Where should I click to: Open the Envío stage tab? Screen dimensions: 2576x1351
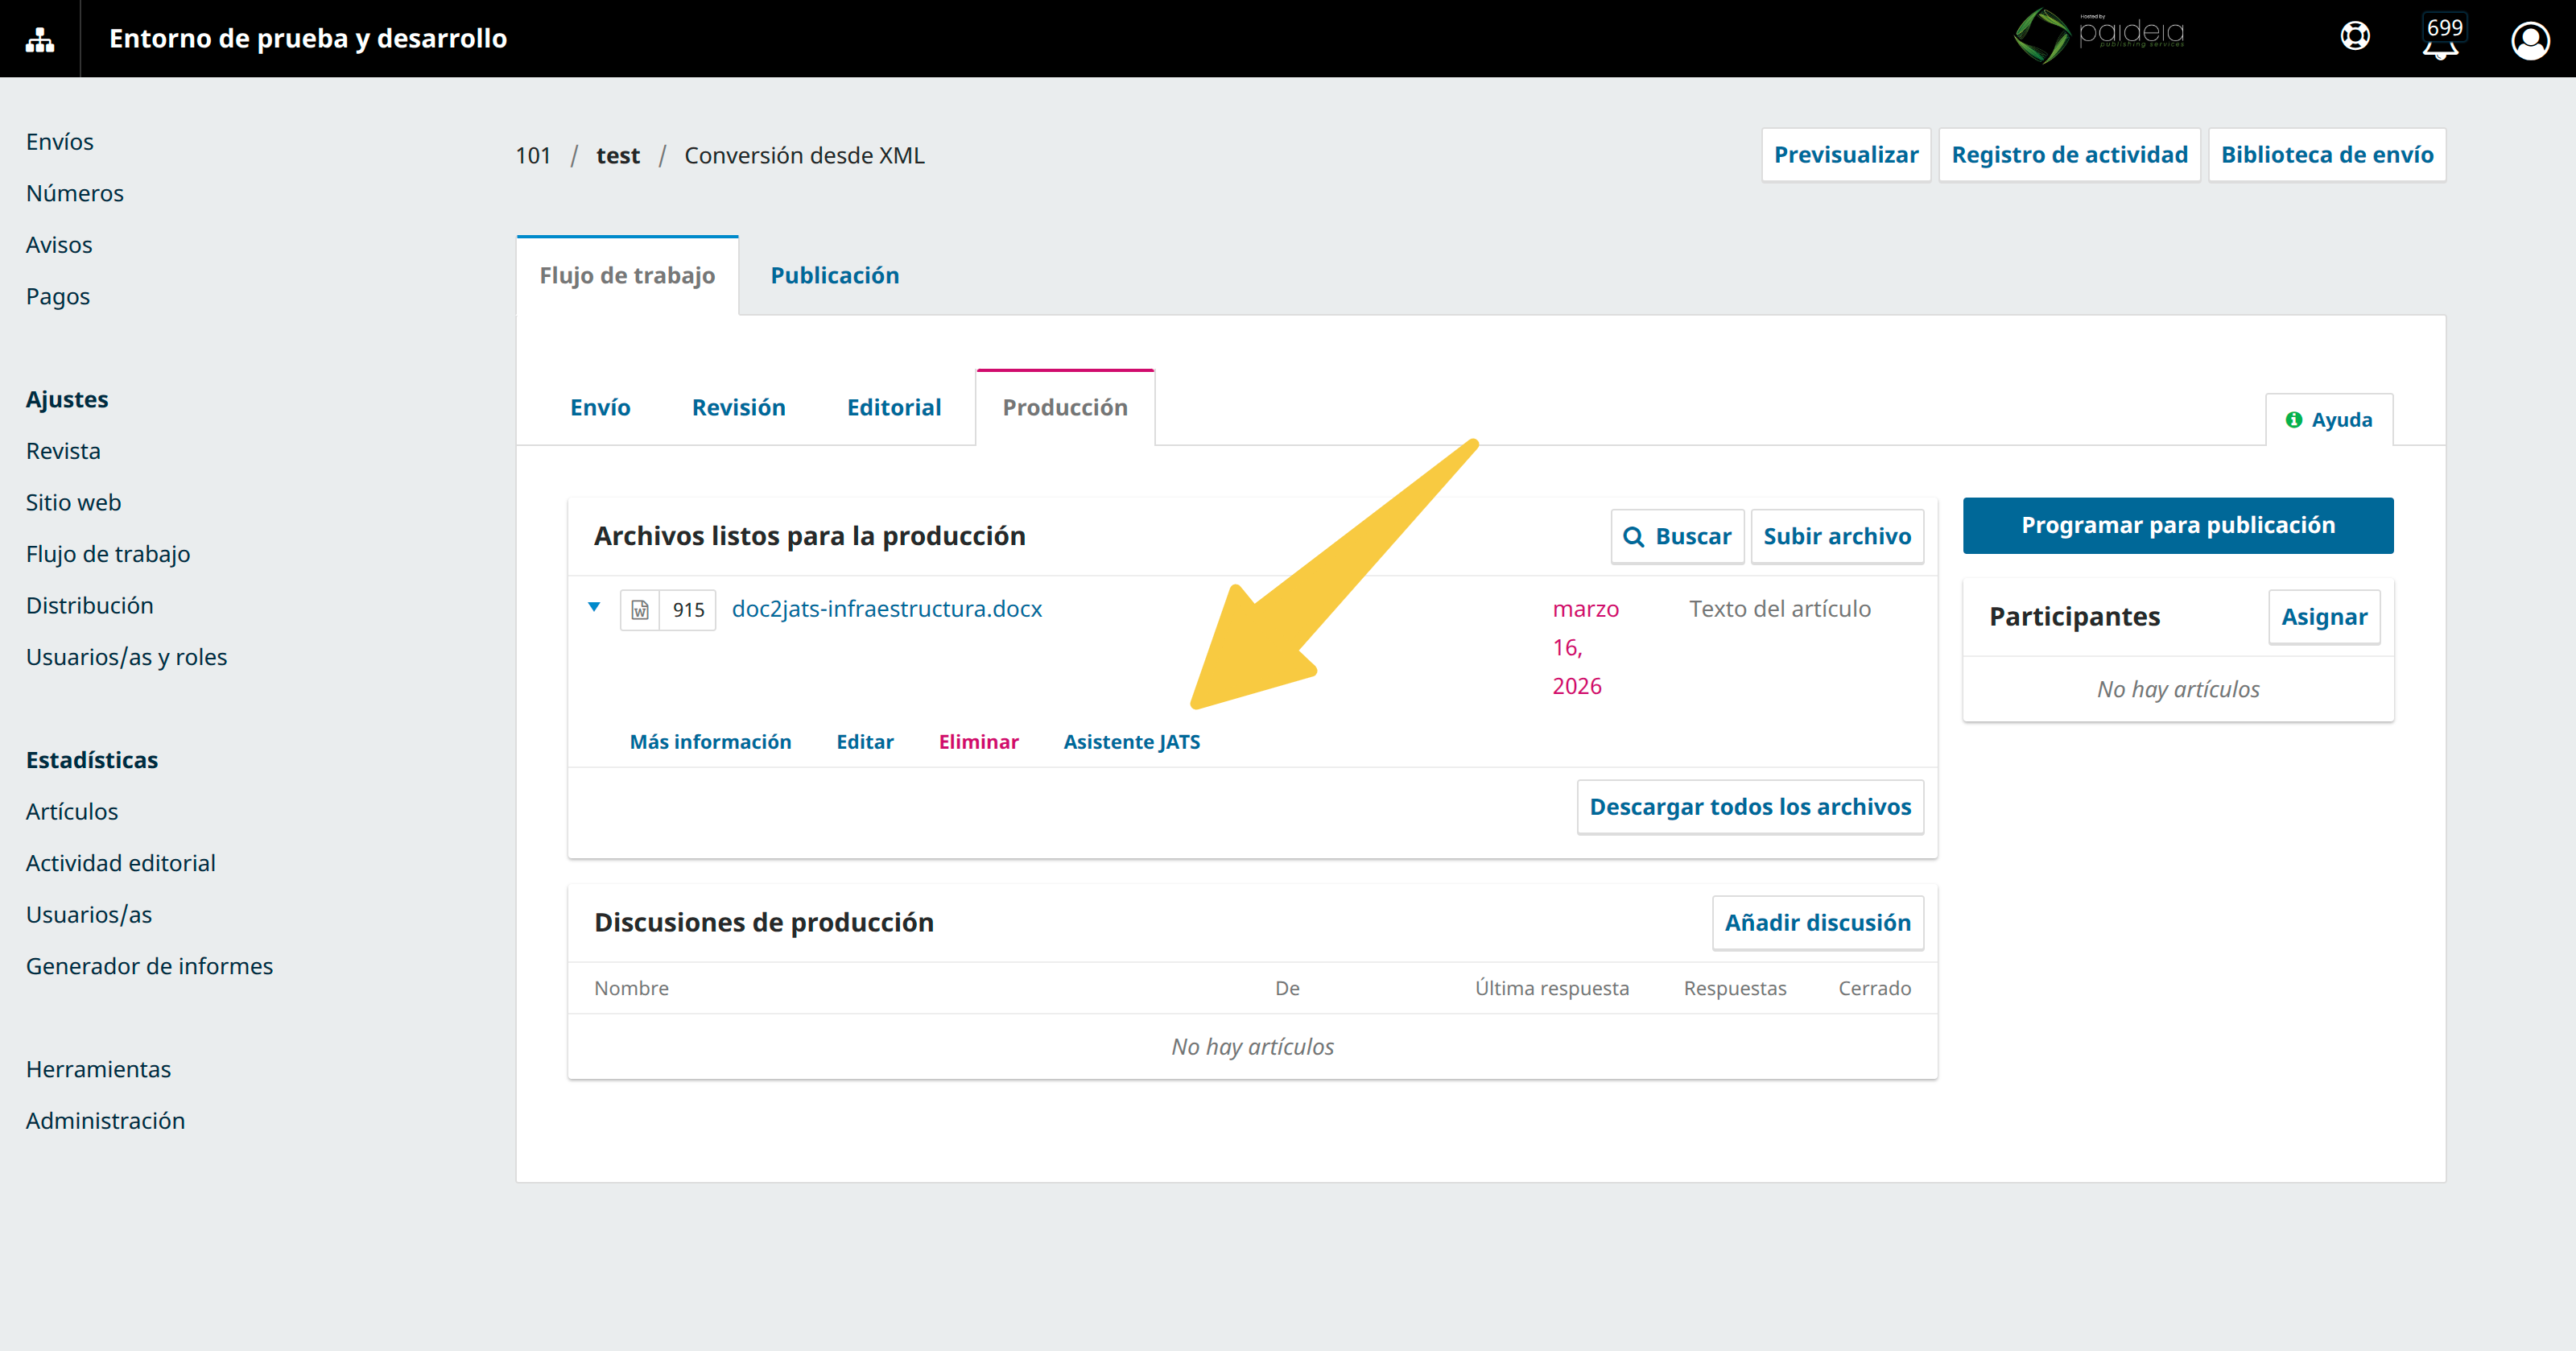click(600, 407)
